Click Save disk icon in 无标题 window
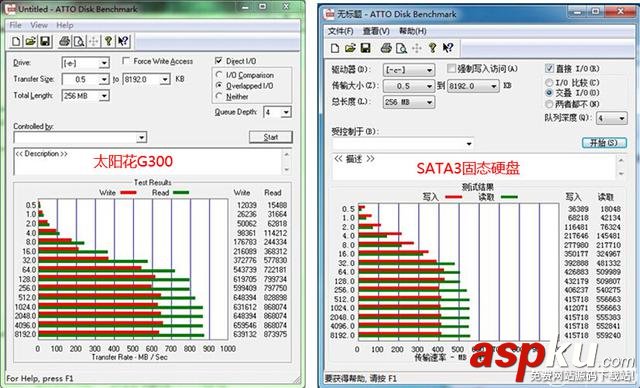The width and height of the screenshot is (640, 388). 365,48
